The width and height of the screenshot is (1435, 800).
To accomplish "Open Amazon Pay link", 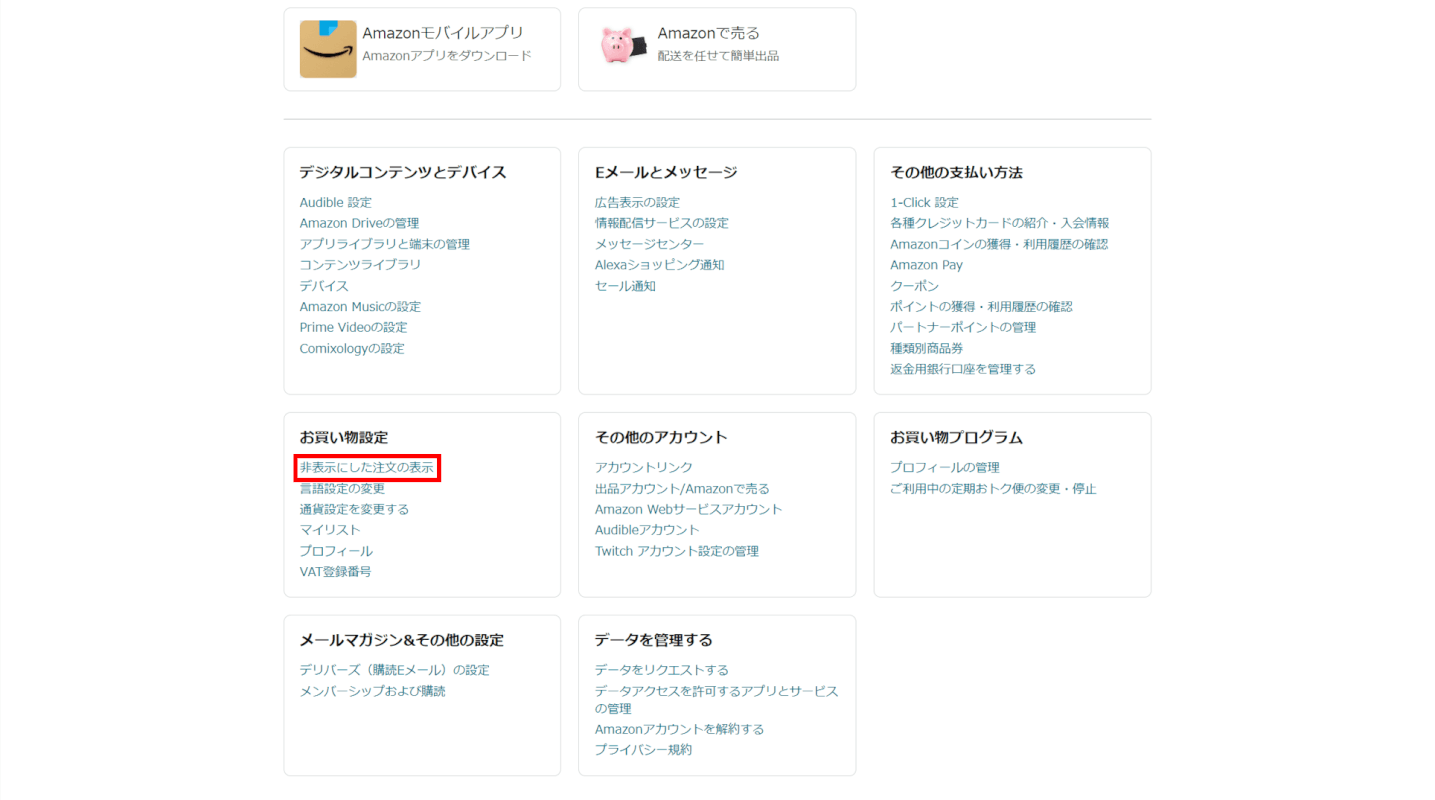I will [927, 265].
